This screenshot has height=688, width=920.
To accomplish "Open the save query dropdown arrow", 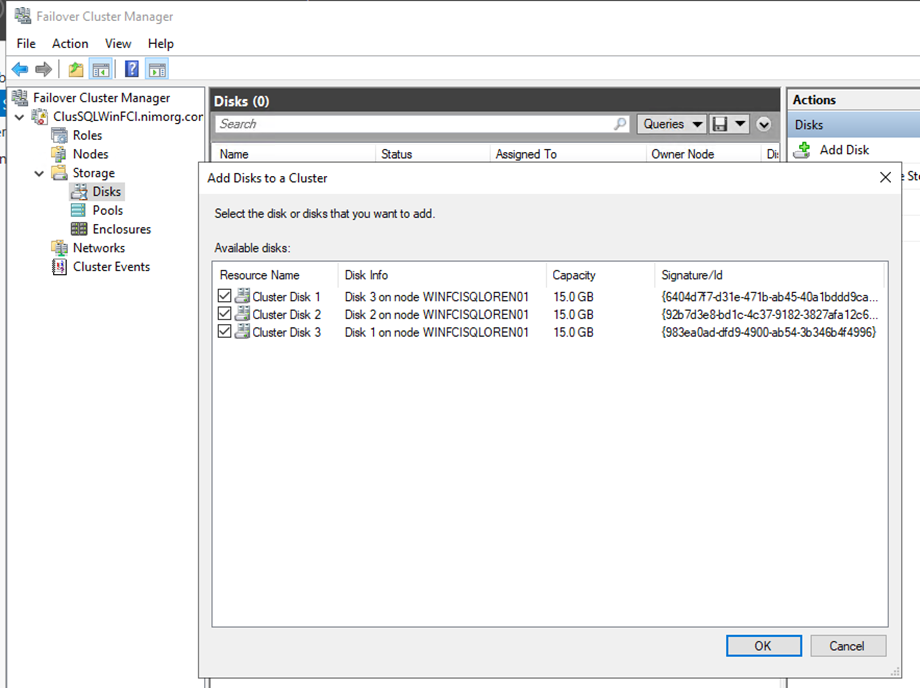I will (x=740, y=124).
